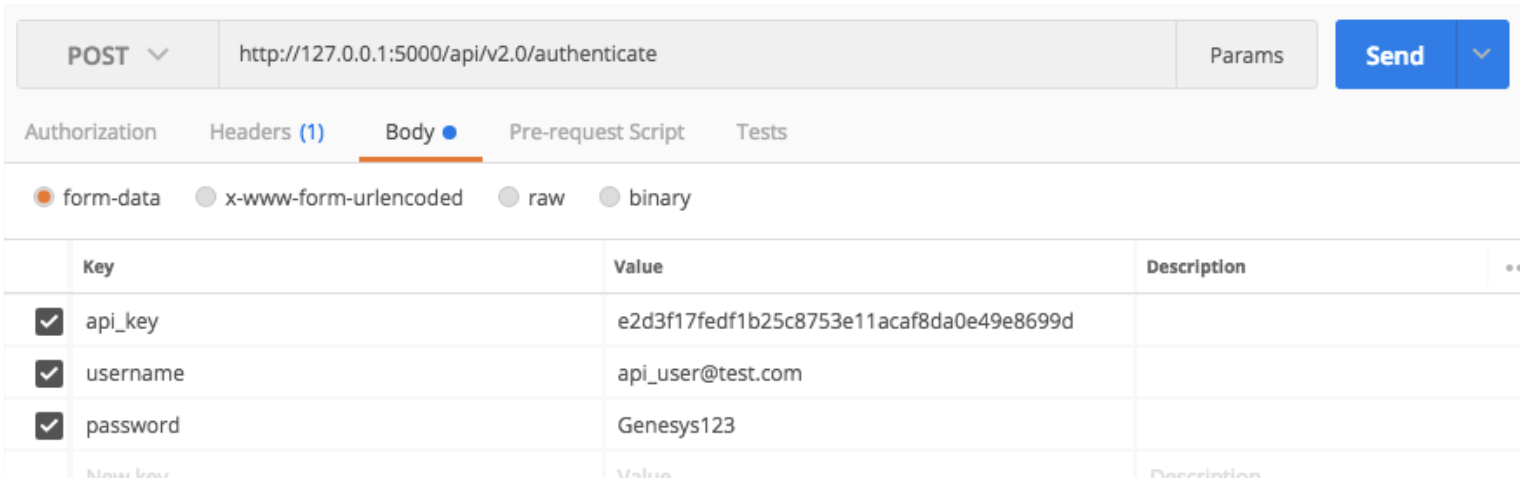Open the Pre-request Script tab

[x=597, y=132]
